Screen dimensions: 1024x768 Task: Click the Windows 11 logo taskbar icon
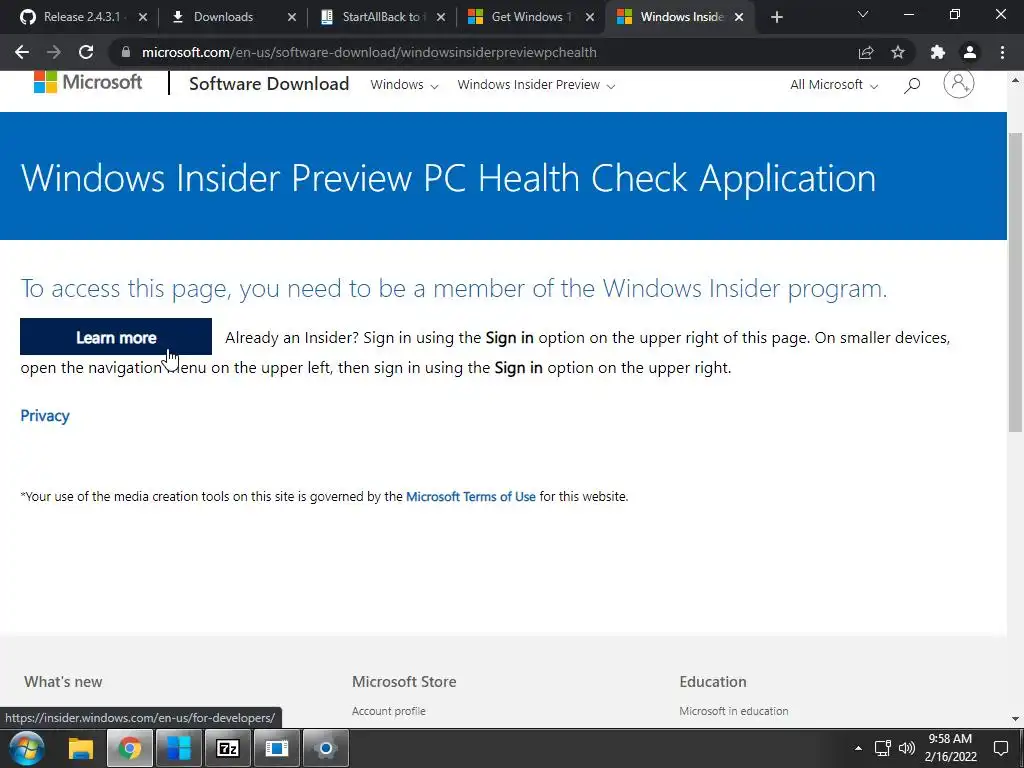178,748
